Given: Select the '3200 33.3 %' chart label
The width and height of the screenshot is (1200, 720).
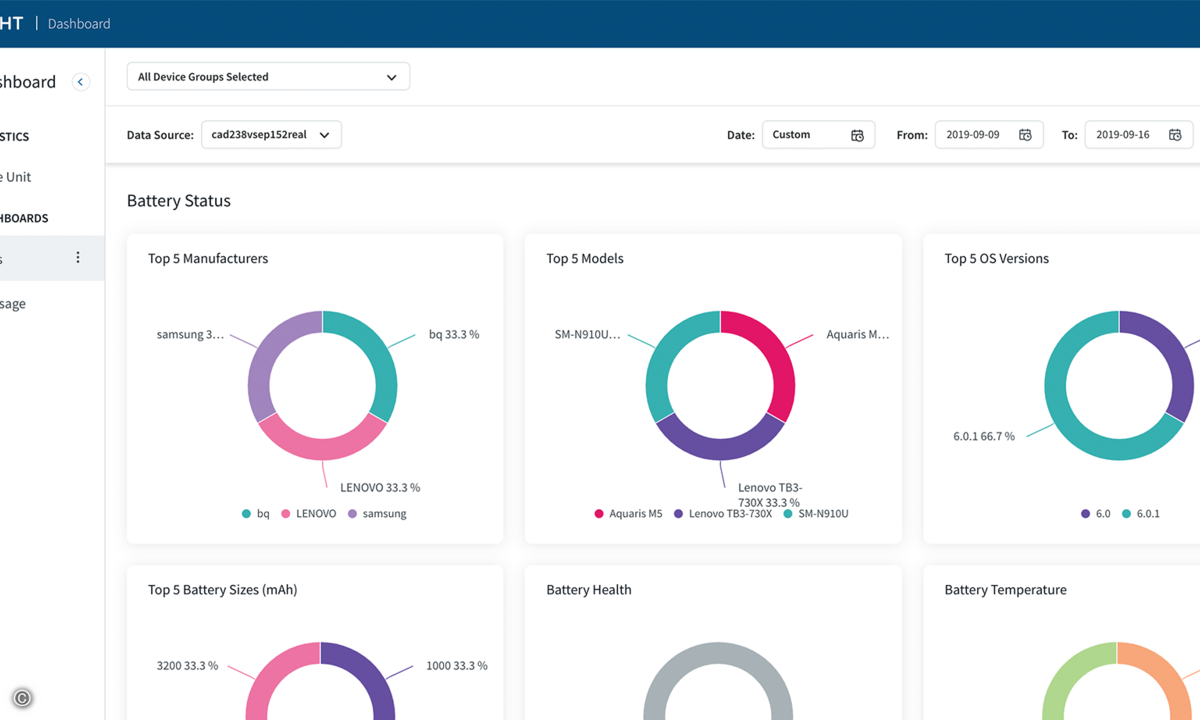Looking at the screenshot, I should [x=187, y=666].
